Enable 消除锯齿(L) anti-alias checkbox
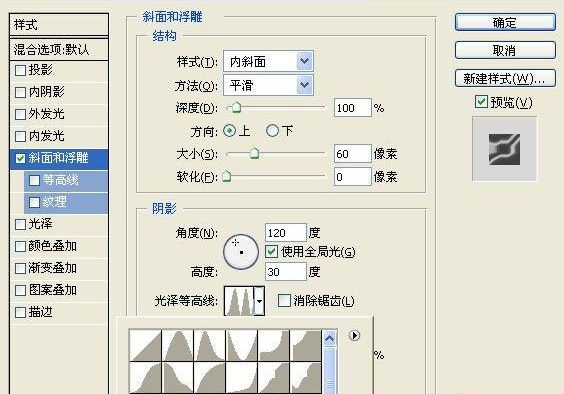564x394 pixels. point(284,300)
